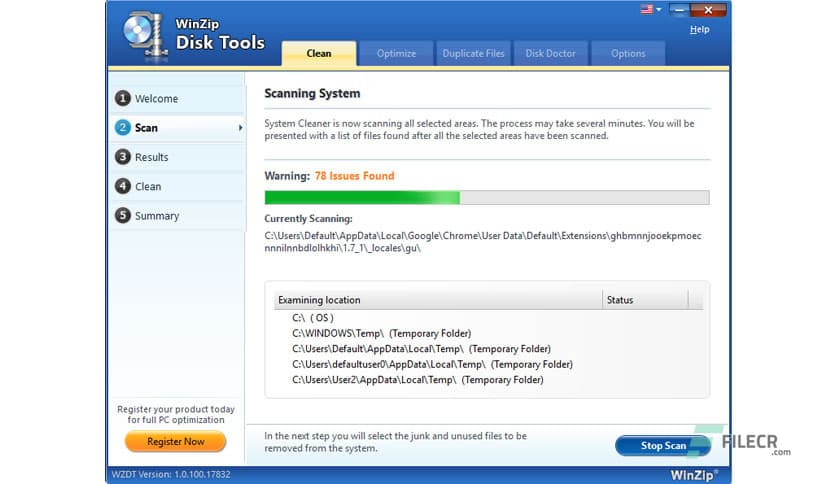The width and height of the screenshot is (836, 484).
Task: Open the Options tab
Action: [628, 53]
